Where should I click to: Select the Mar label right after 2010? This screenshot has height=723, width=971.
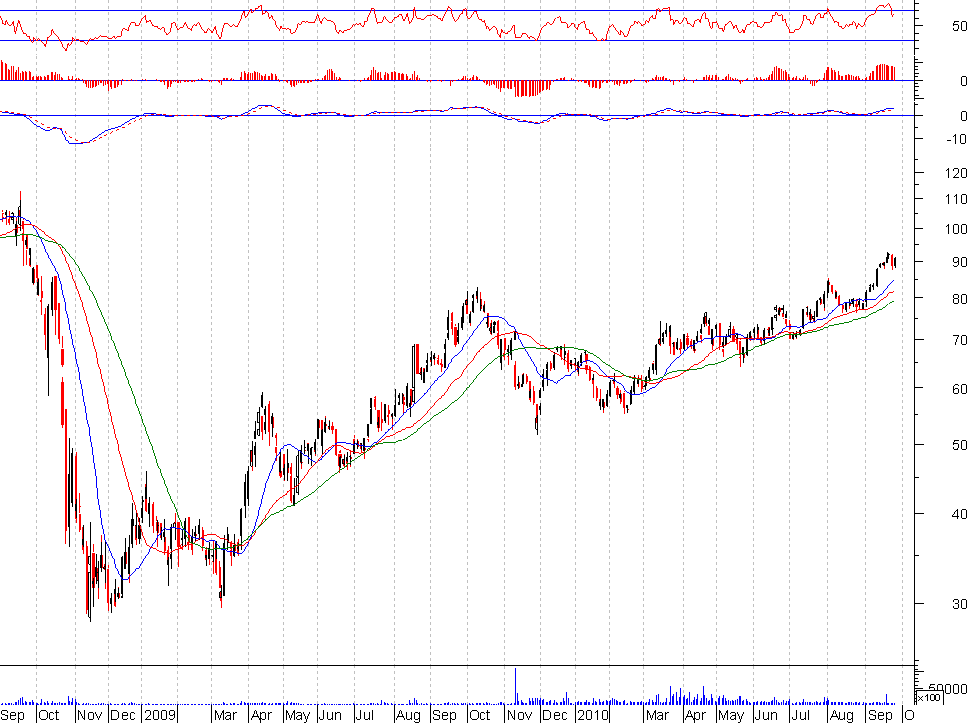click(657, 715)
